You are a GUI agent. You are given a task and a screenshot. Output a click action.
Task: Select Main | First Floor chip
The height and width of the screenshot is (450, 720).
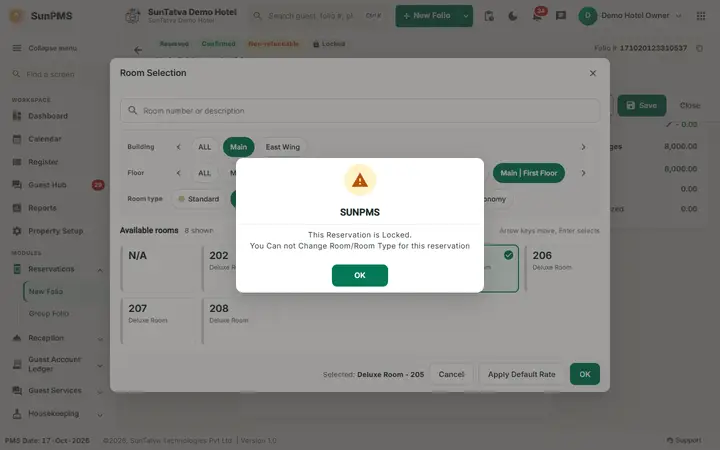pos(529,173)
